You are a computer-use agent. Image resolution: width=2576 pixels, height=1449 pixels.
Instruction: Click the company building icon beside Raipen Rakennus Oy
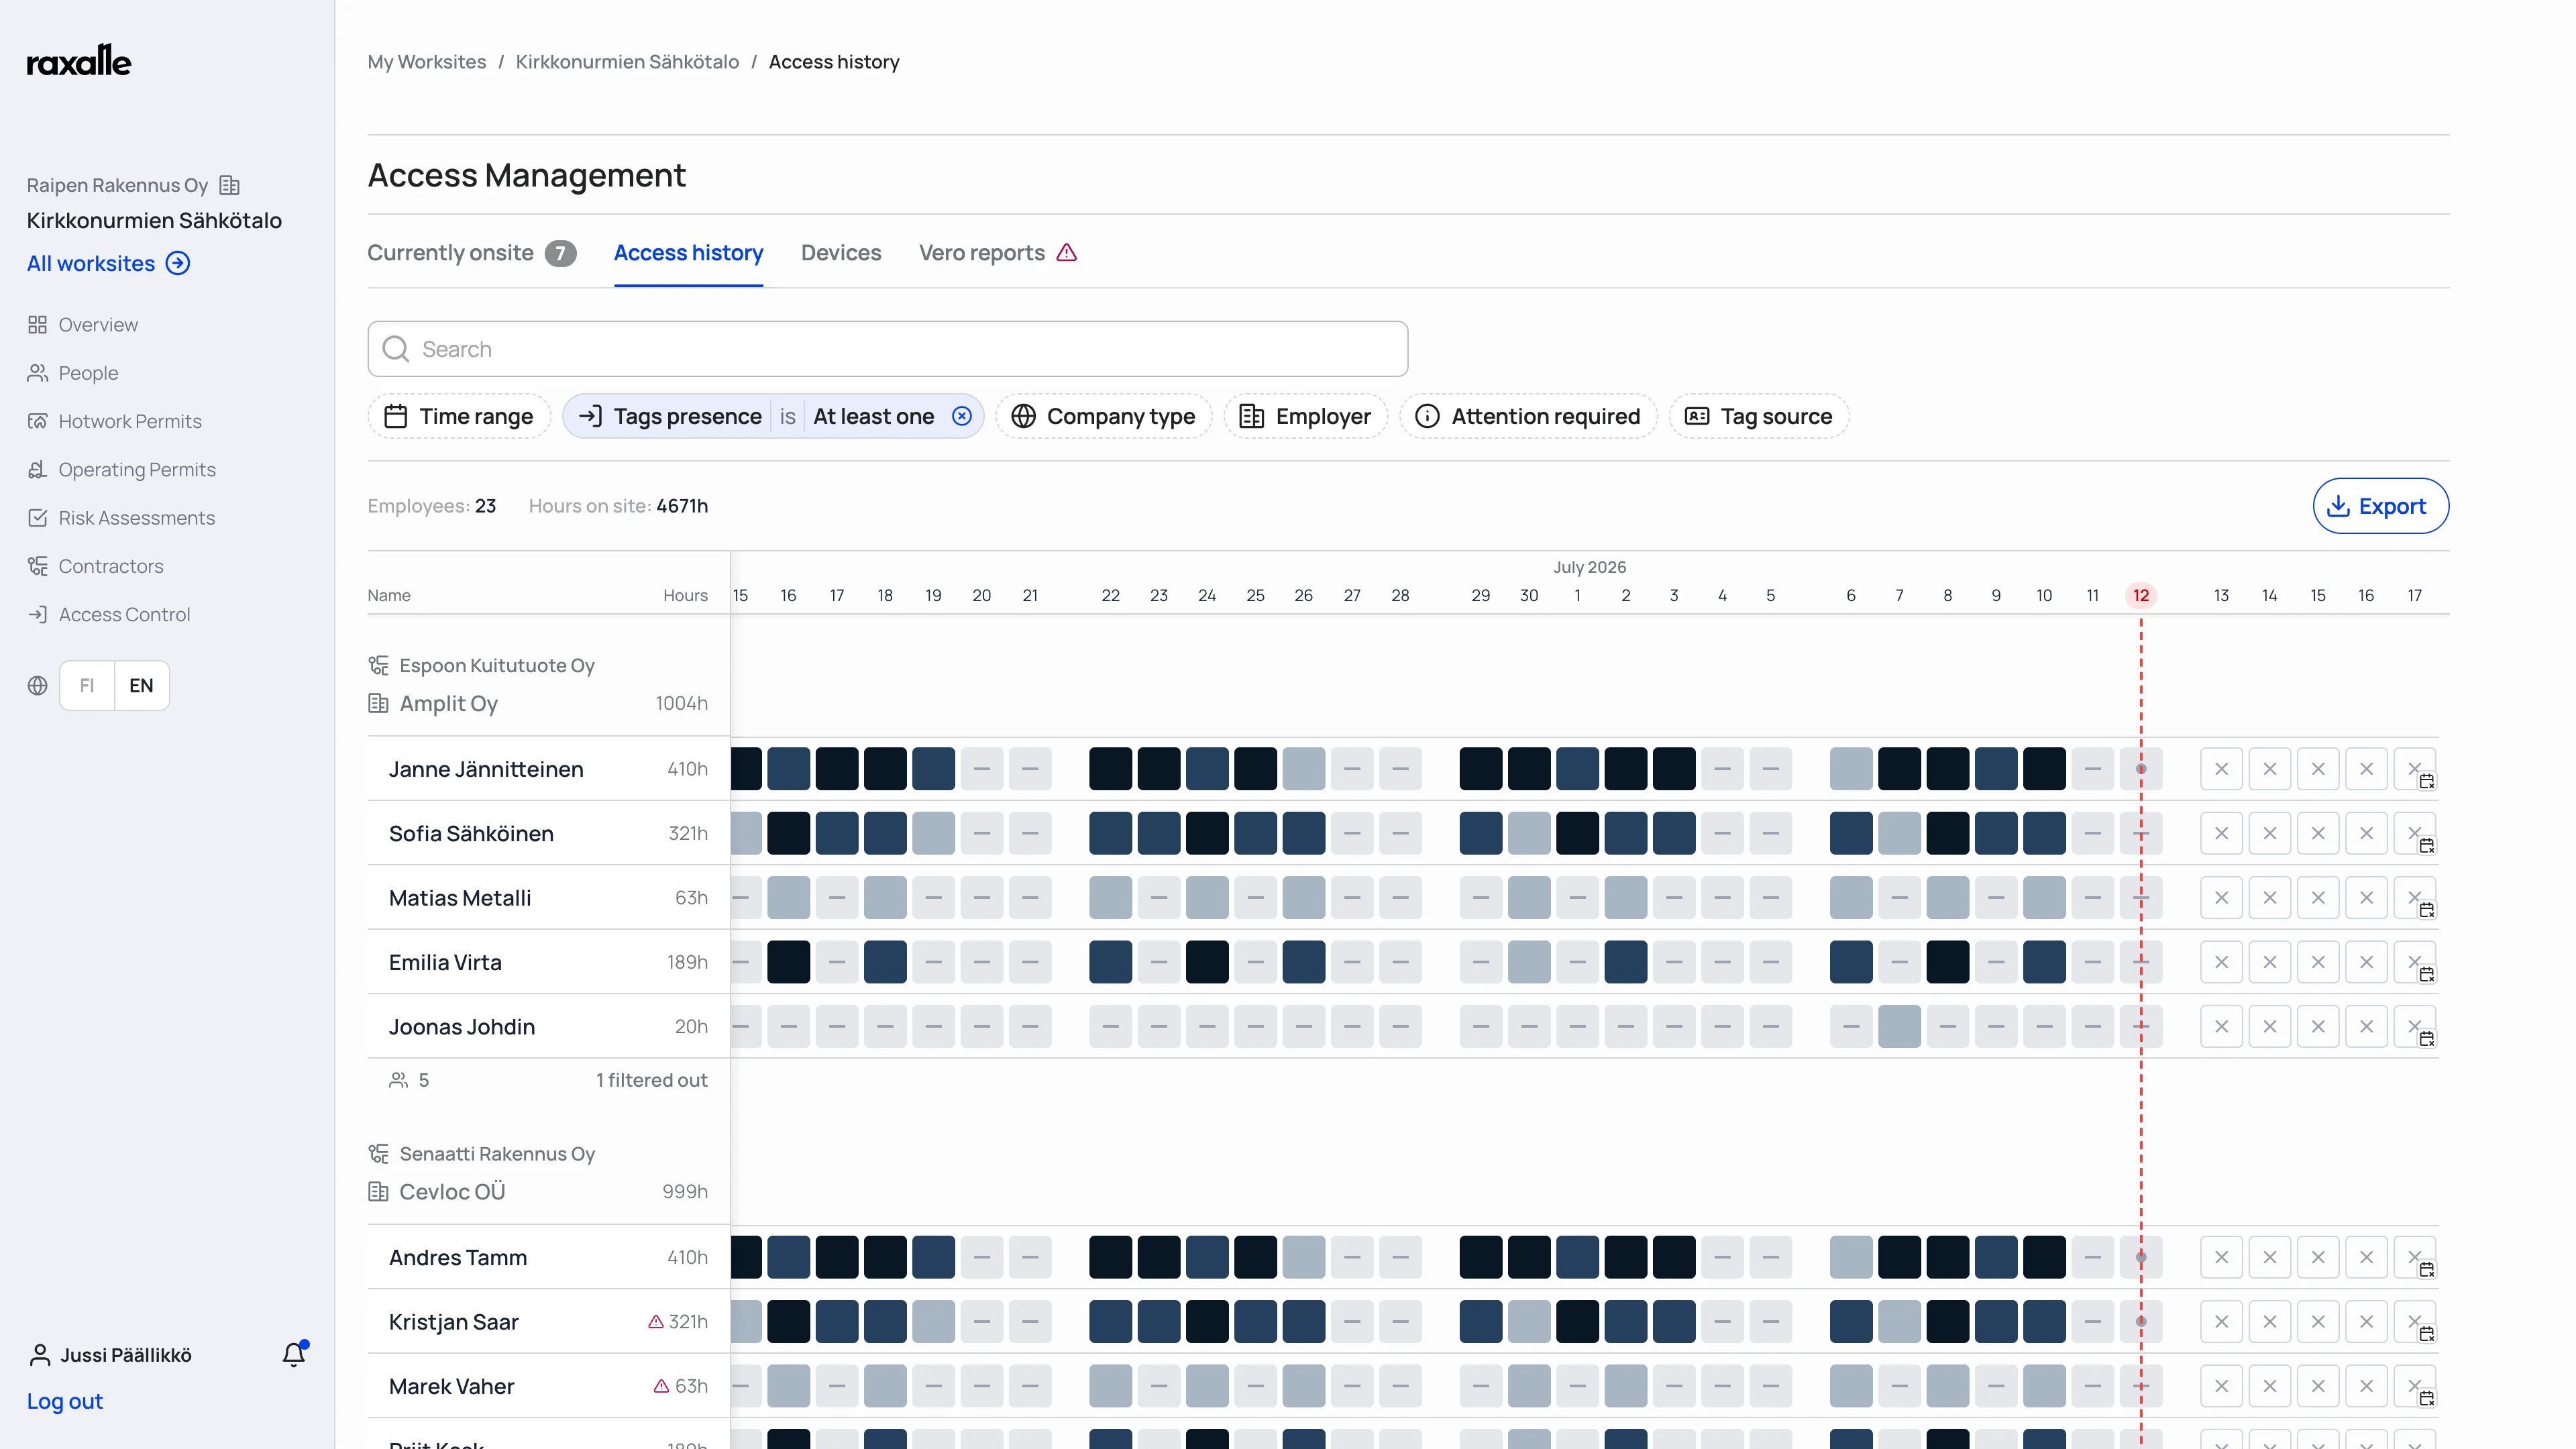pos(229,185)
